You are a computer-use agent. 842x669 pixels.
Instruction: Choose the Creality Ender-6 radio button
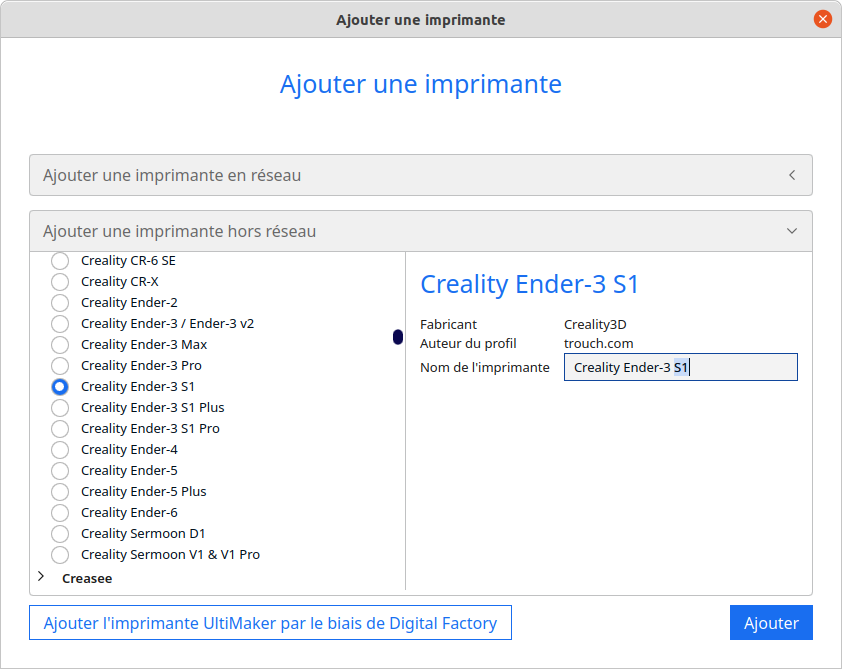60,513
